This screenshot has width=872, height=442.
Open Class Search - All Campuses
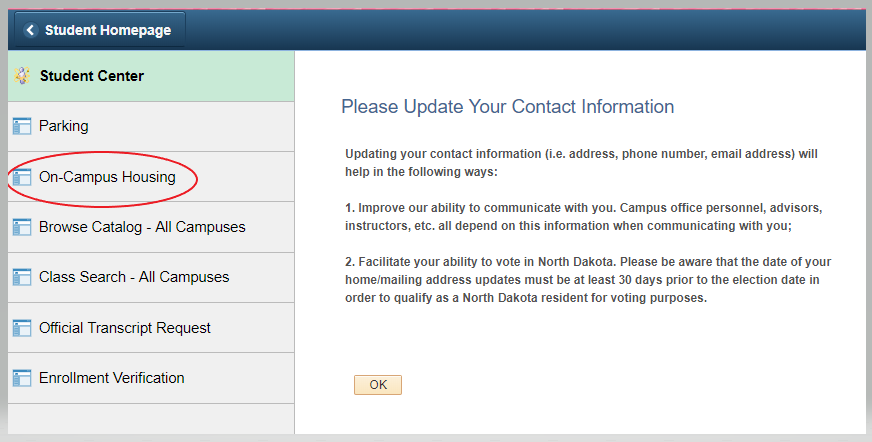point(134,277)
